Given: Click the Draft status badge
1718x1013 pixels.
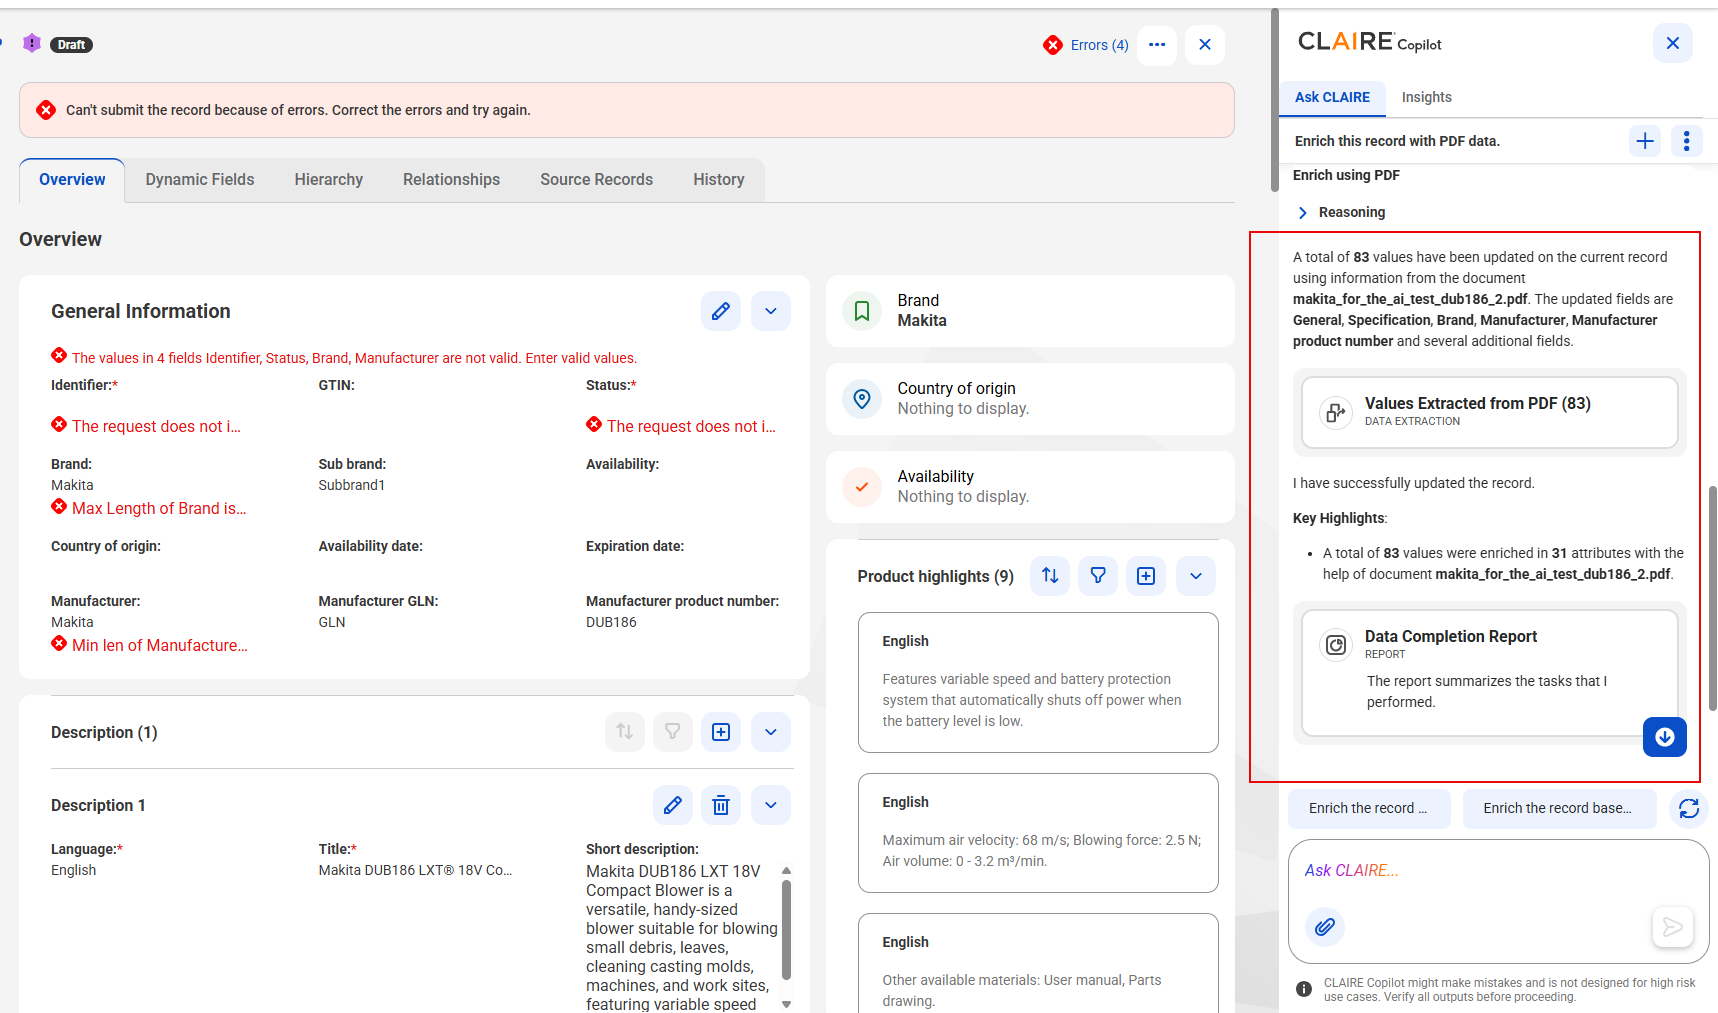Looking at the screenshot, I should pos(71,45).
